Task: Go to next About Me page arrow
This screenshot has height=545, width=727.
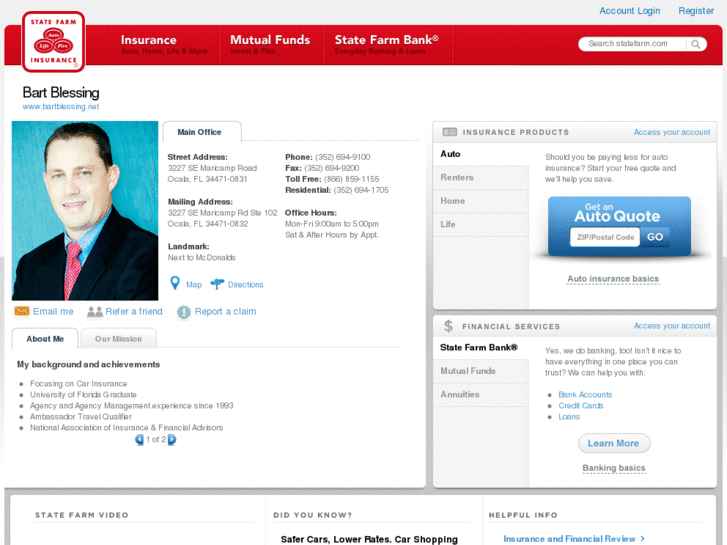Action: [172, 439]
